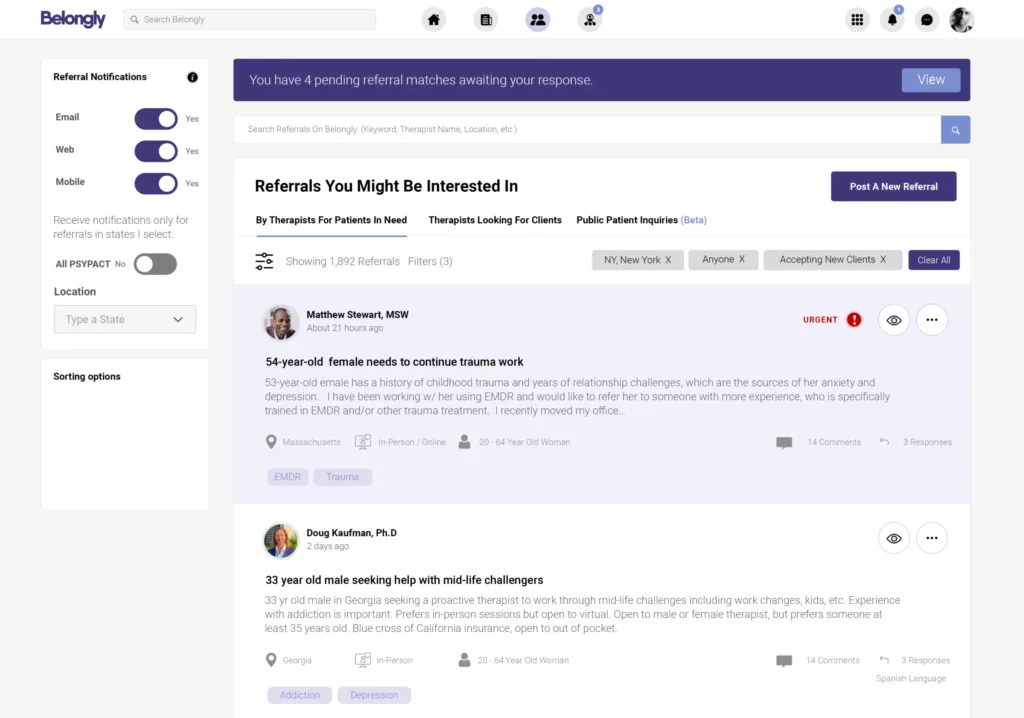Expand the Type a State dropdown
Viewport: 1024px width, 718px height.
[x=125, y=320]
